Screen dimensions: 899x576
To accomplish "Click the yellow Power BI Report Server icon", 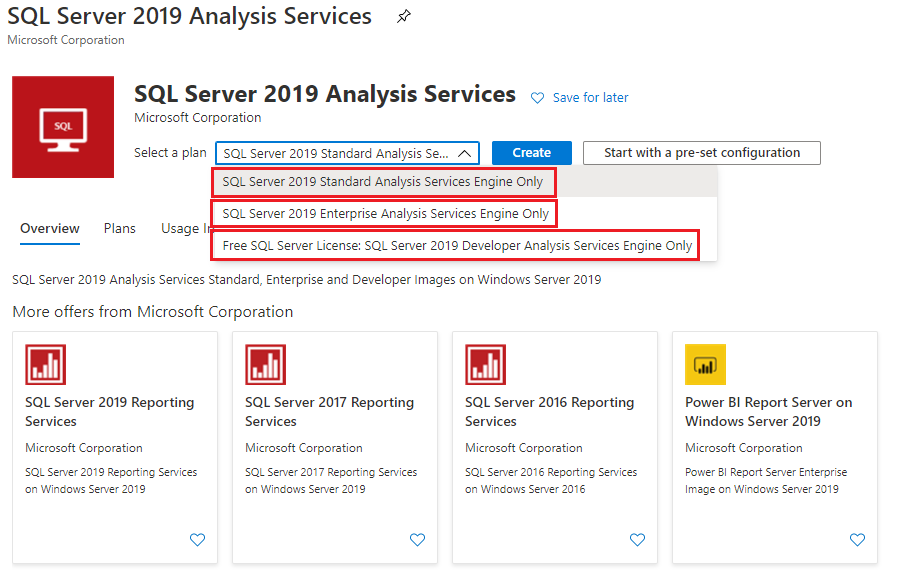I will (705, 365).
